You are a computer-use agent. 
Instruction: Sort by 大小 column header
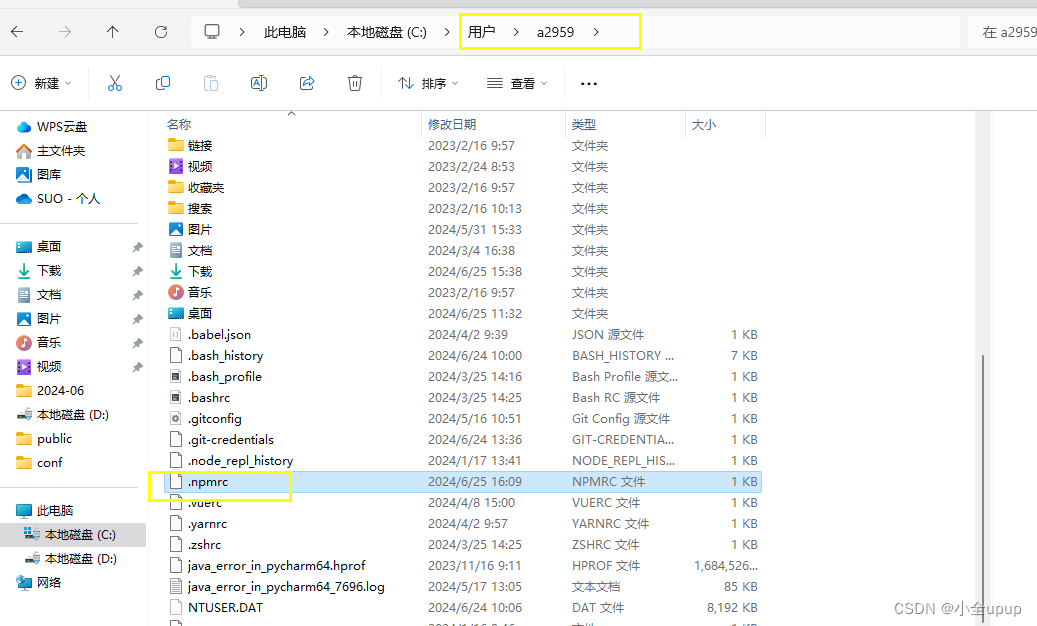pos(704,124)
